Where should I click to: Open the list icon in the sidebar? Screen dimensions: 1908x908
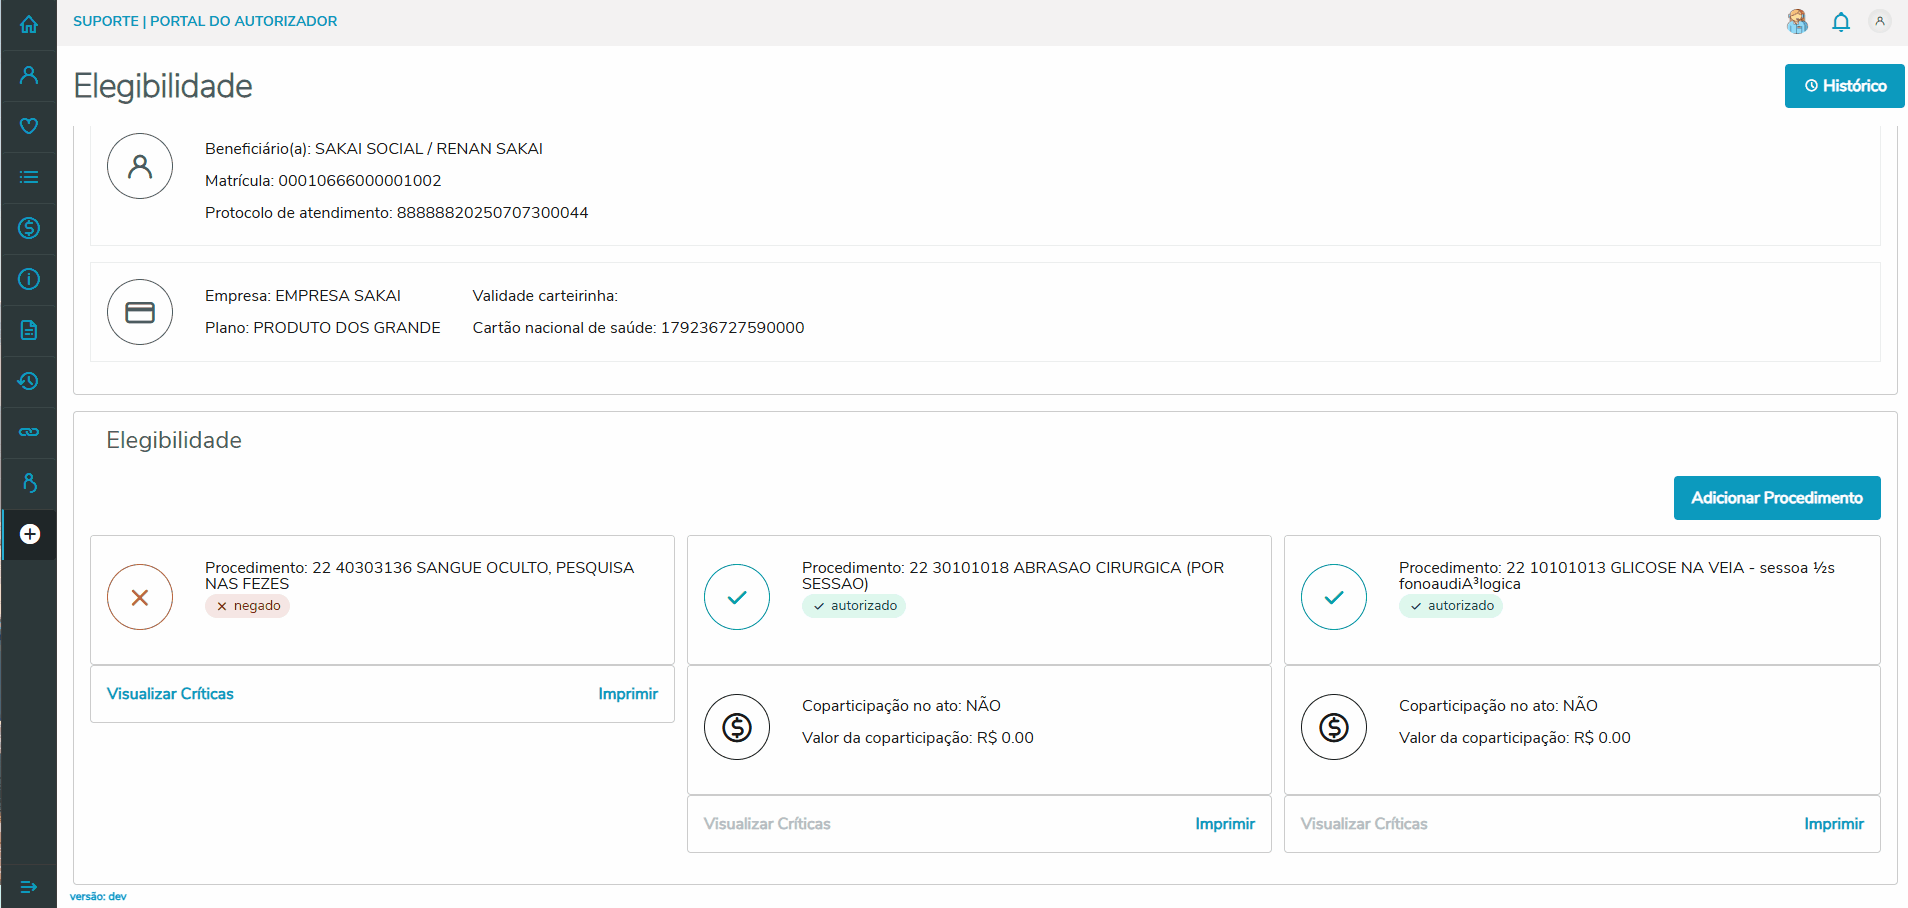[29, 177]
